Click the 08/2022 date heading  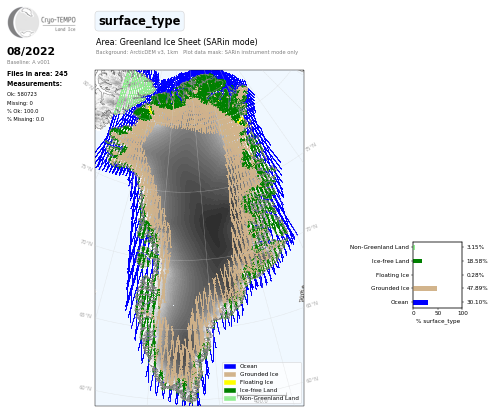pyautogui.click(x=31, y=51)
